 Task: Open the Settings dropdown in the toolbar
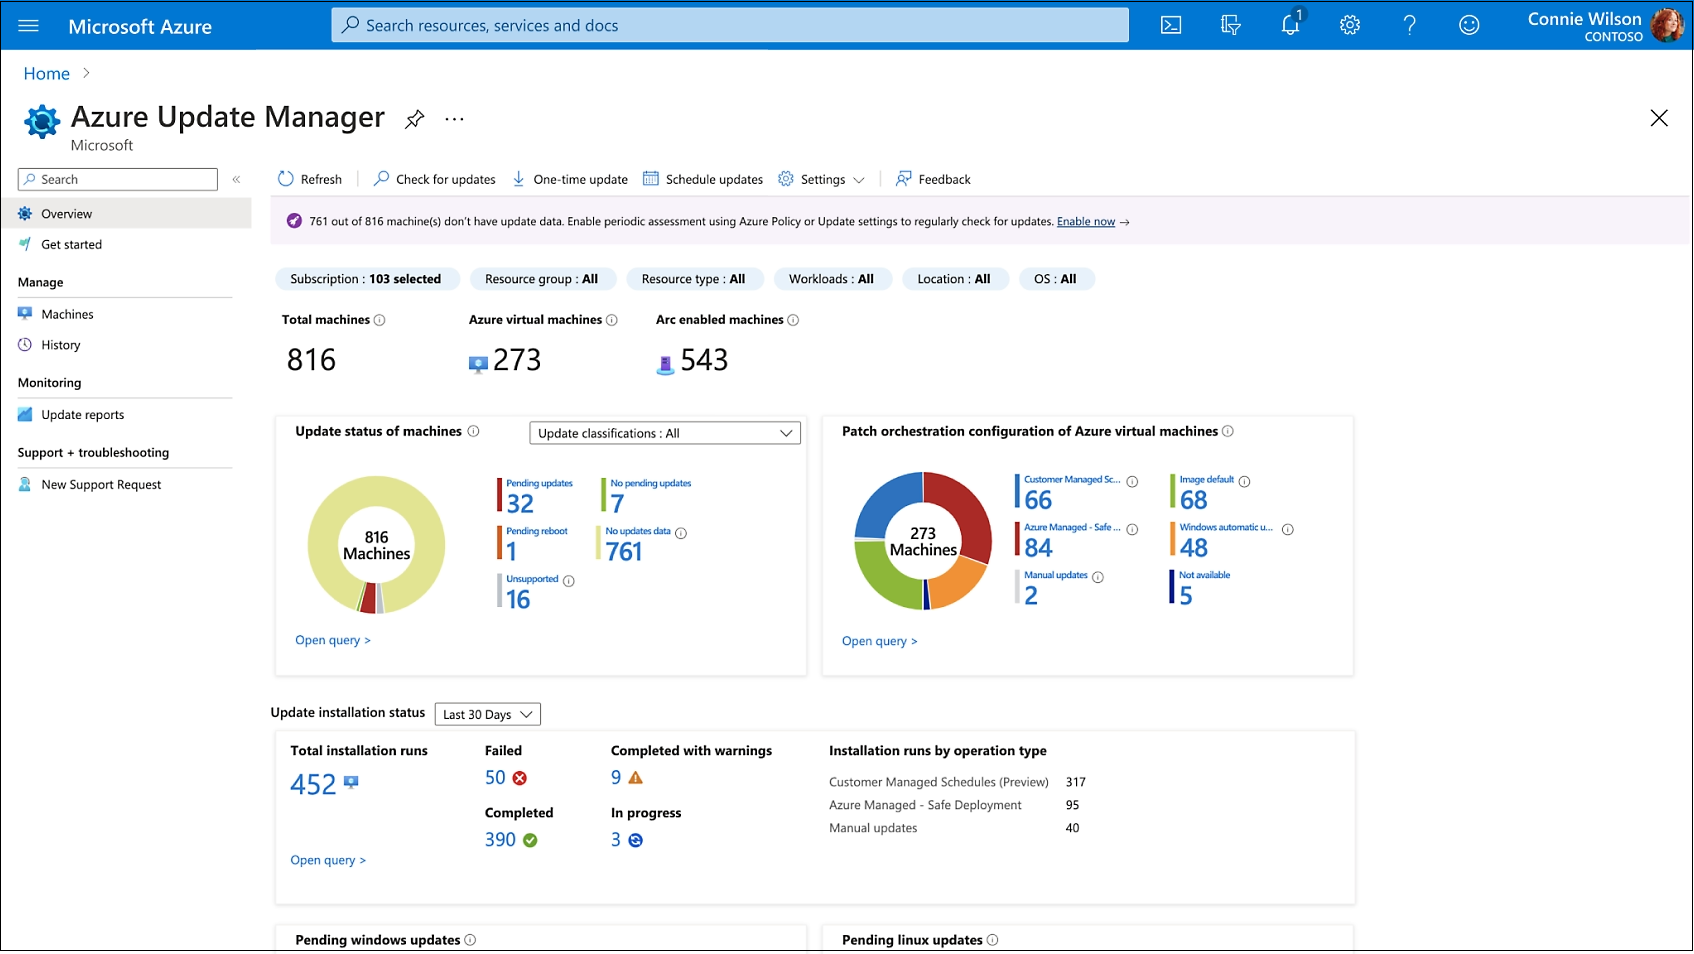(820, 179)
